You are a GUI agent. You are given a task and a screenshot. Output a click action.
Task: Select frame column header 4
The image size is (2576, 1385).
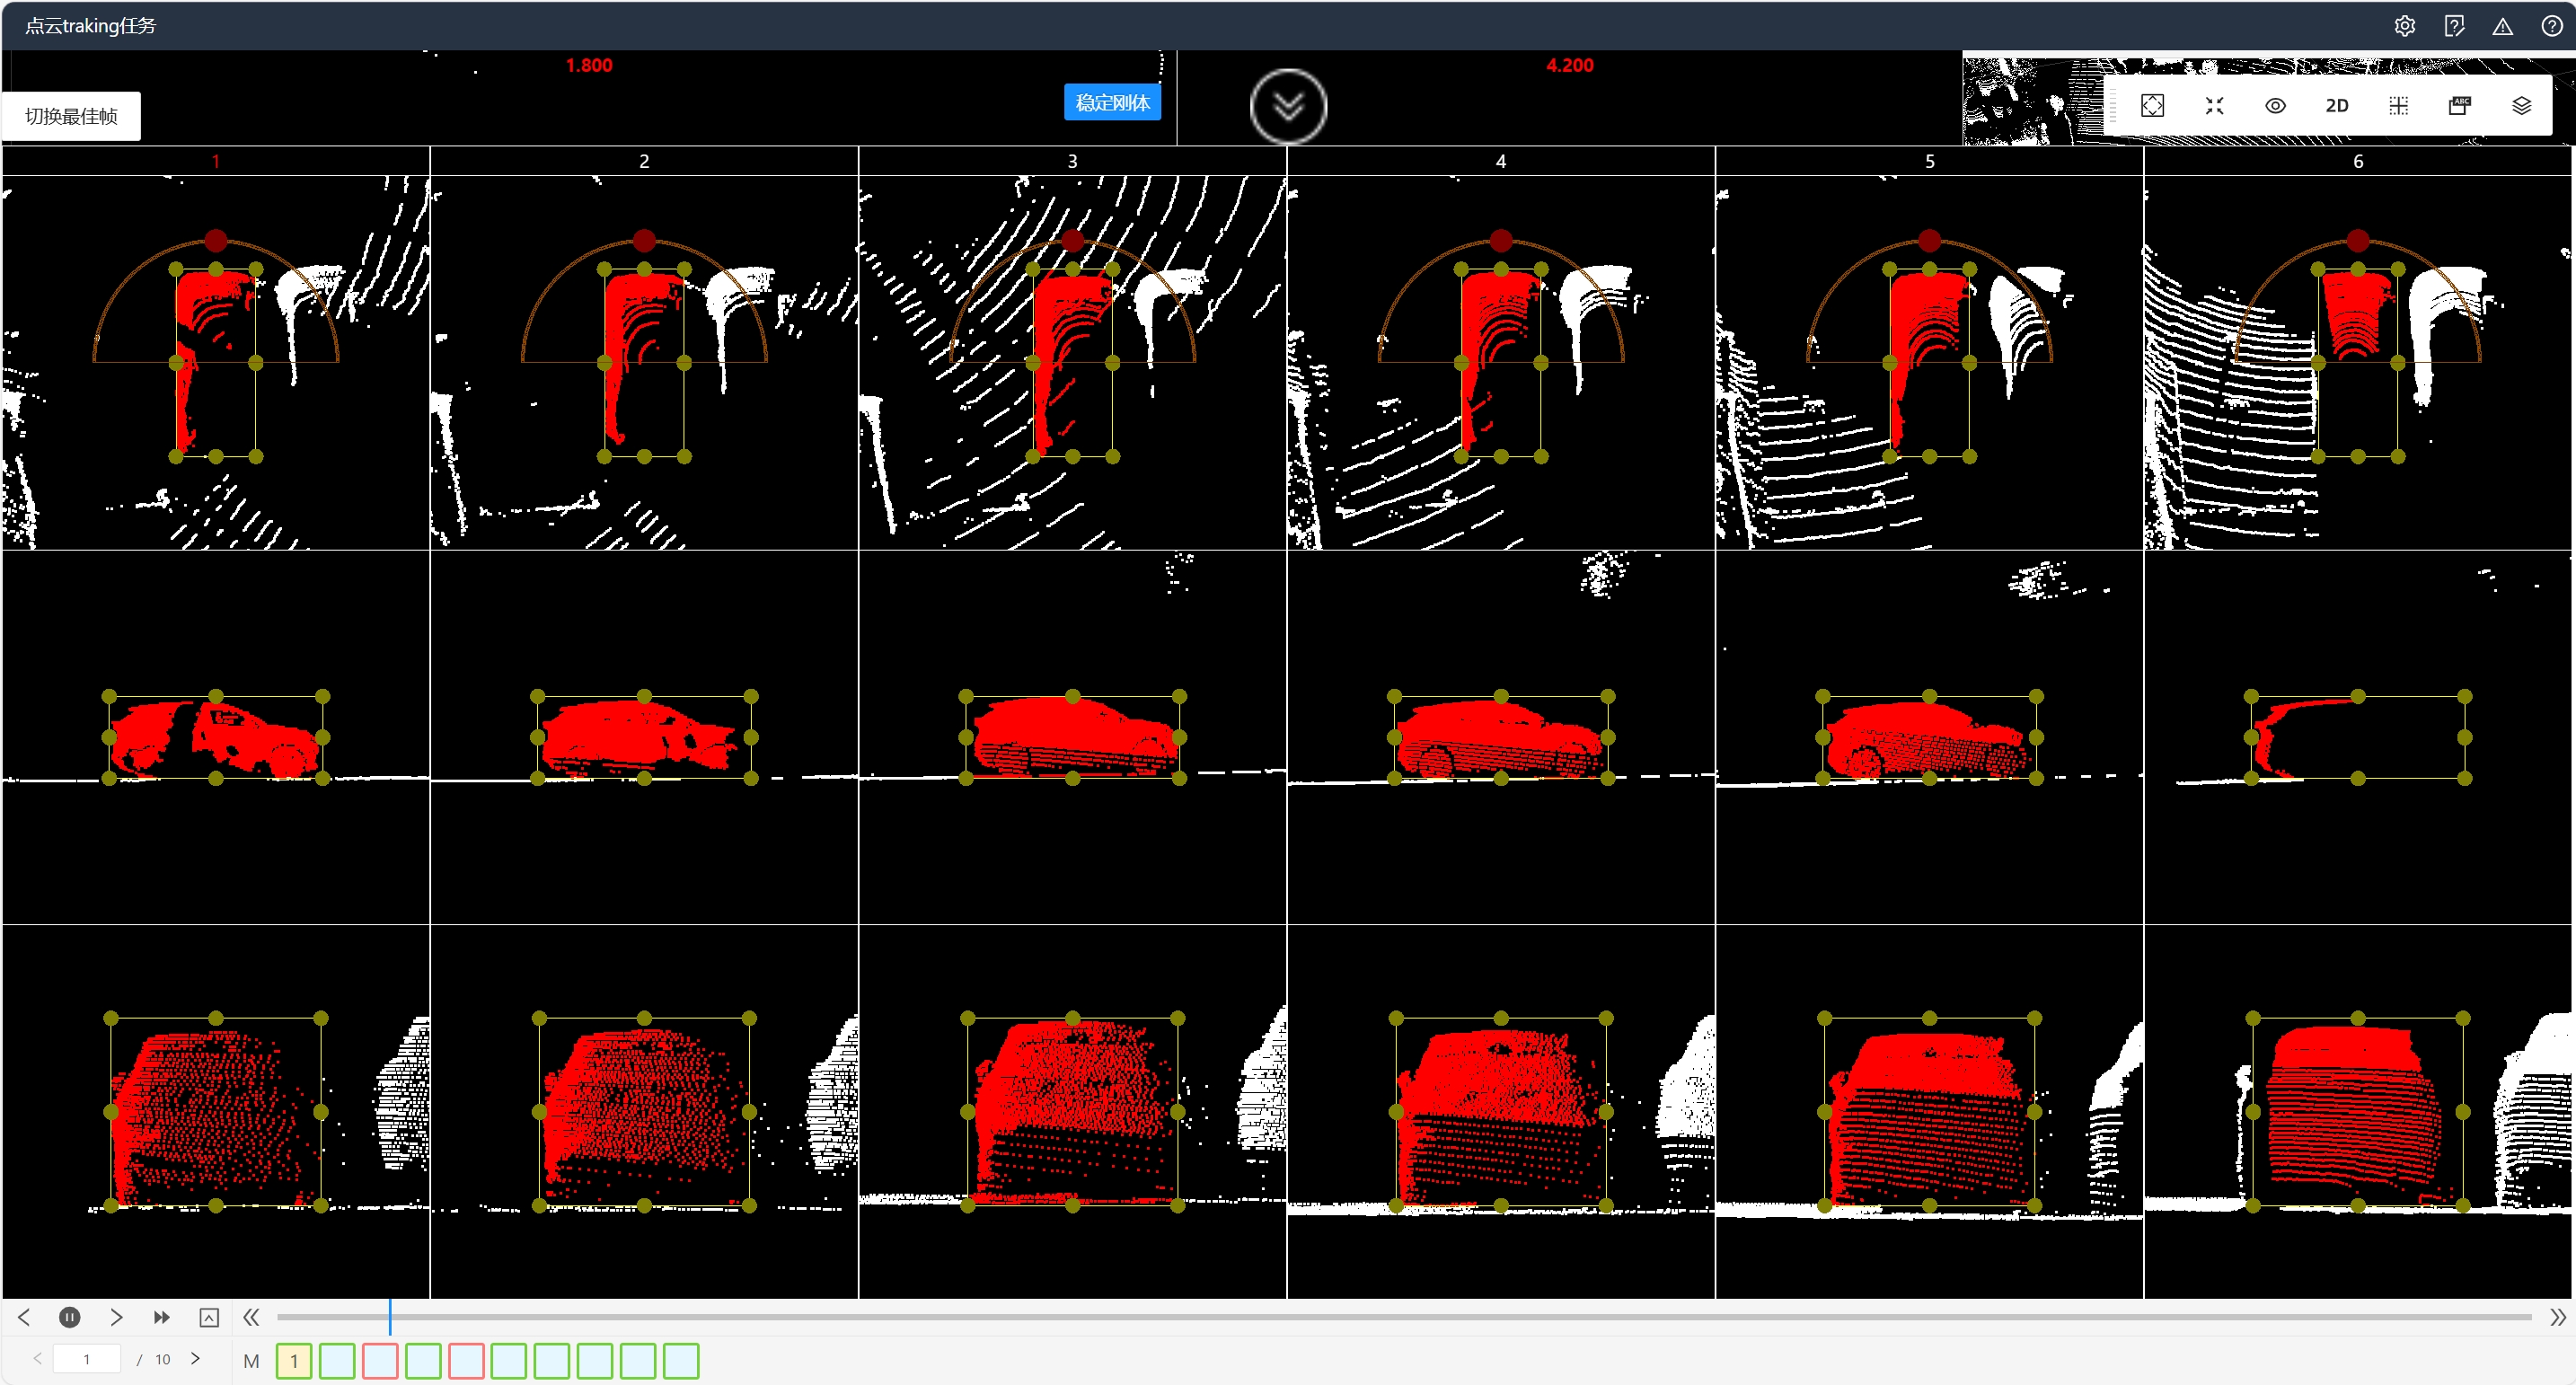[x=1500, y=161]
